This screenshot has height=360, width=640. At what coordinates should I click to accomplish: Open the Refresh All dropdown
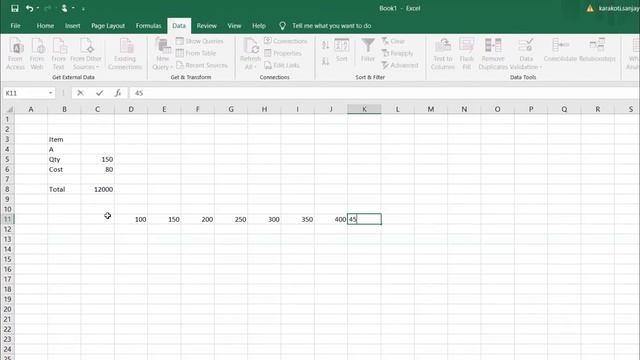[x=250, y=53]
